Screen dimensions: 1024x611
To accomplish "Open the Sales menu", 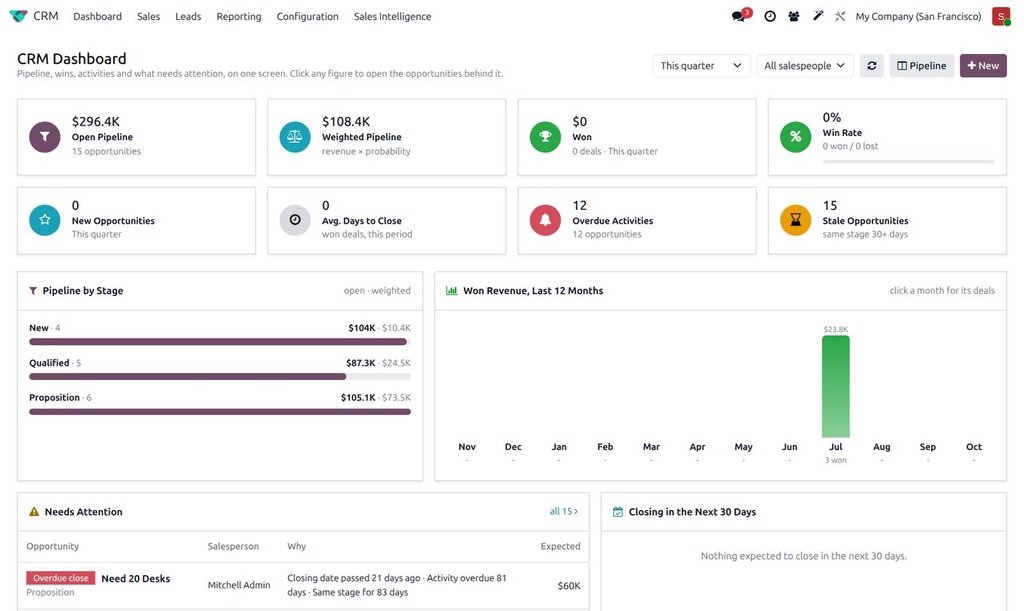I will (x=148, y=16).
